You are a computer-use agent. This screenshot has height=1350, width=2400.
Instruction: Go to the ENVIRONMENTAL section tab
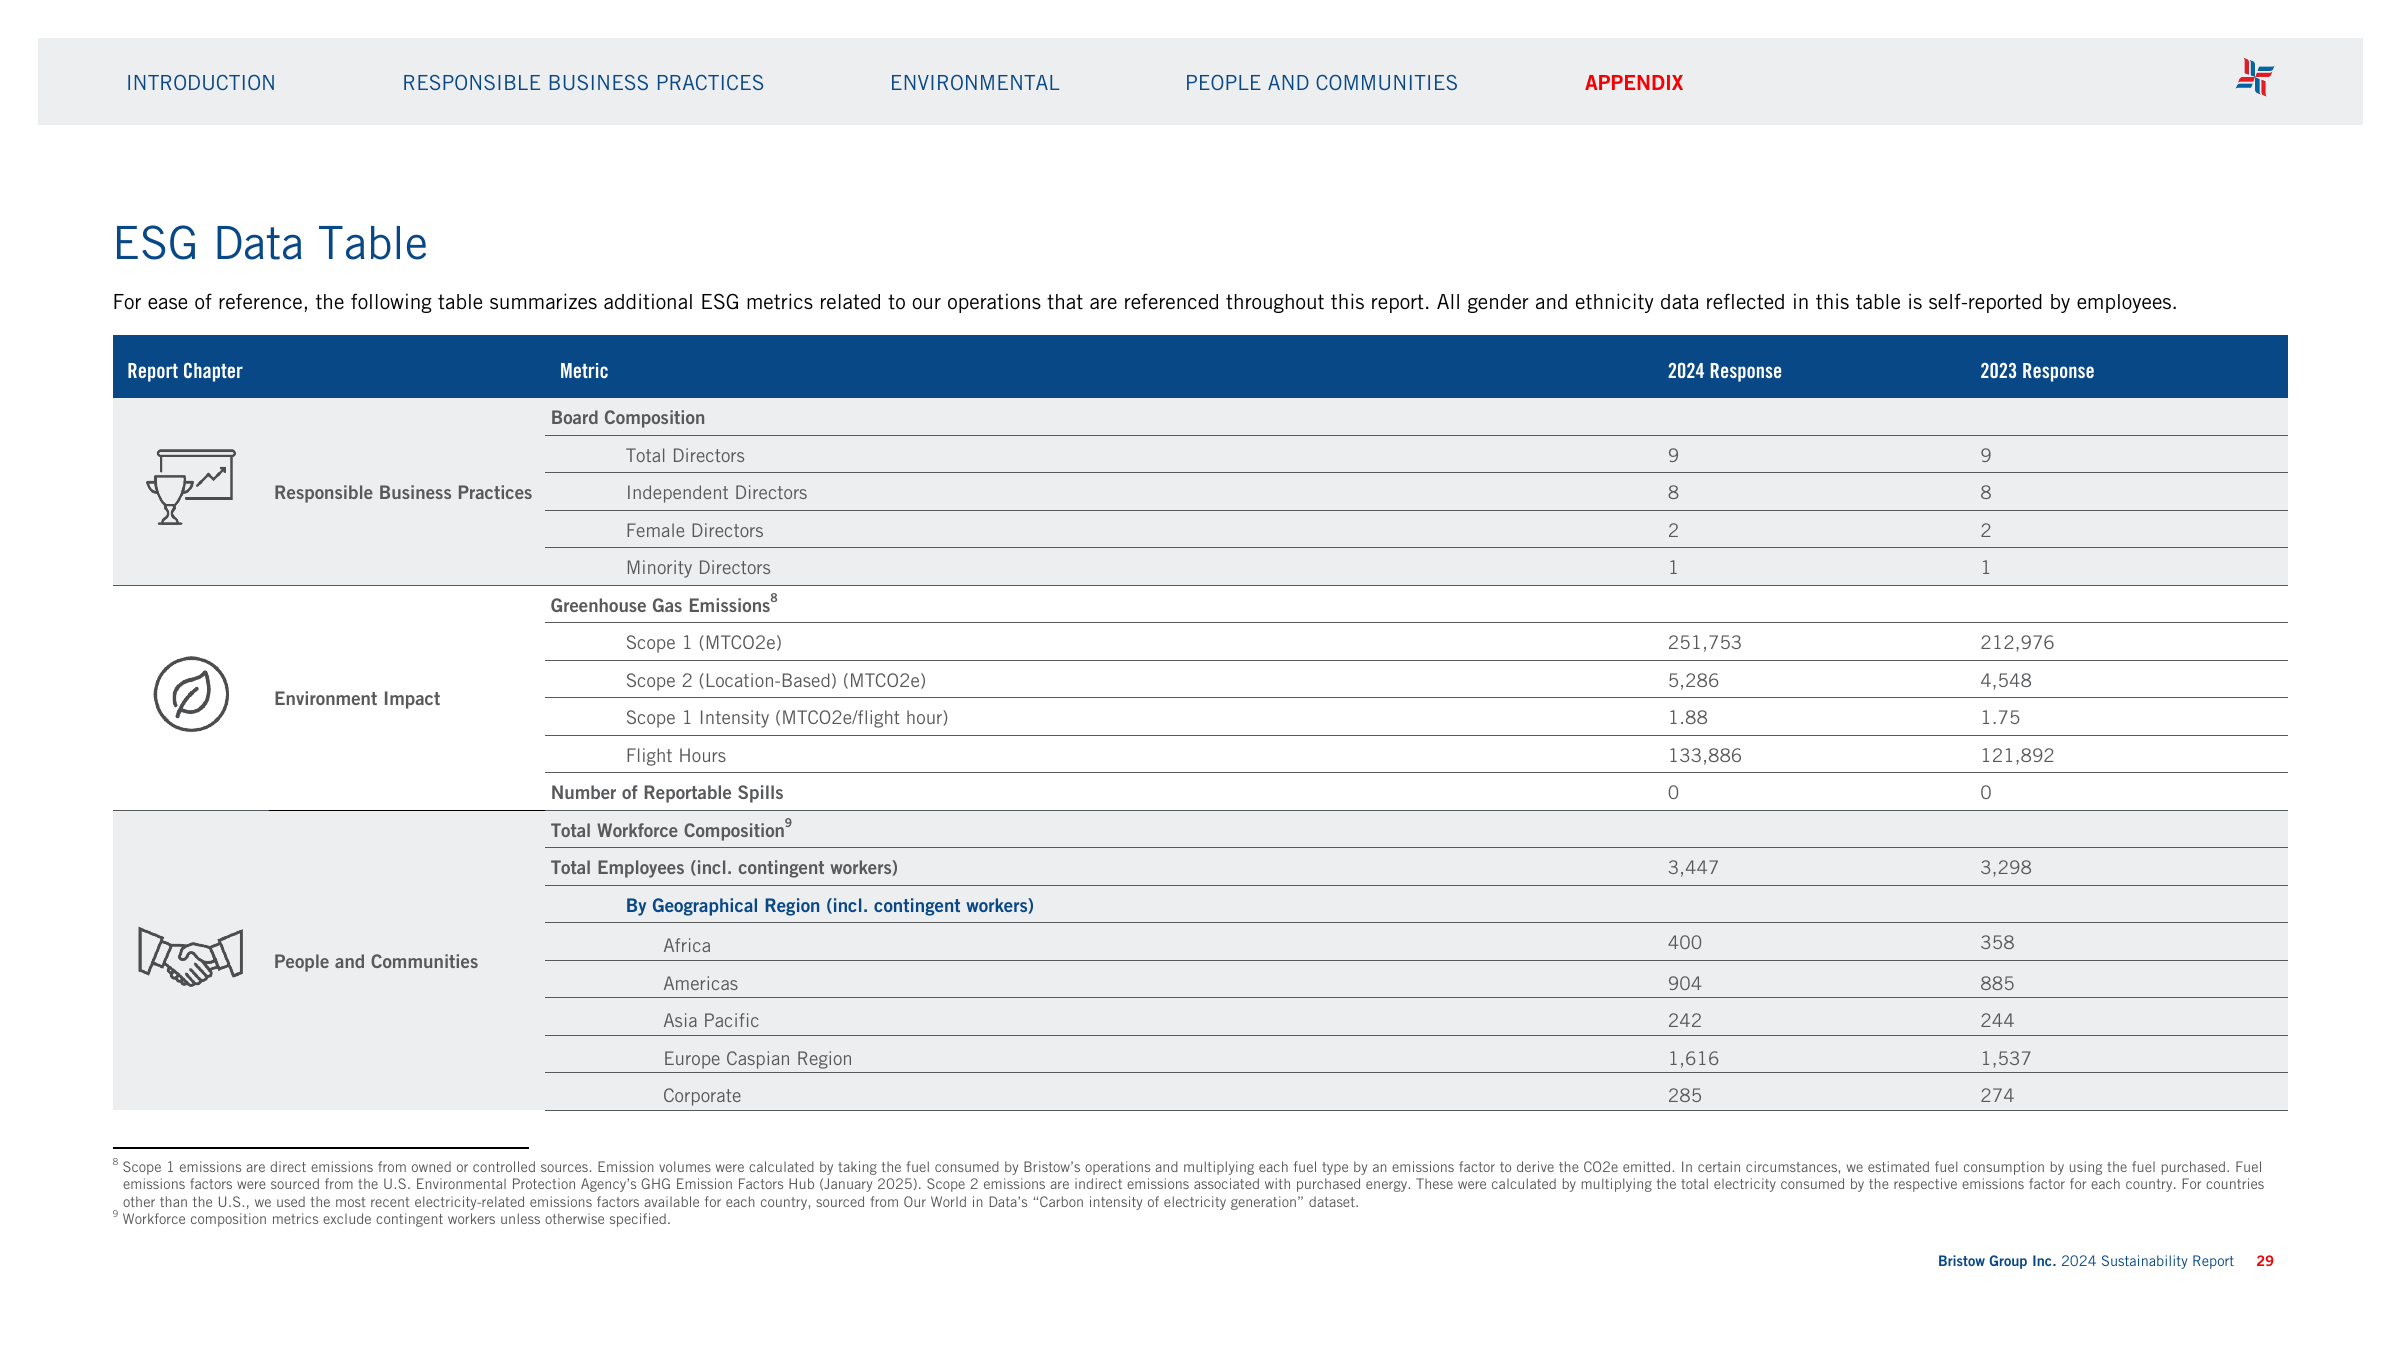(x=975, y=83)
